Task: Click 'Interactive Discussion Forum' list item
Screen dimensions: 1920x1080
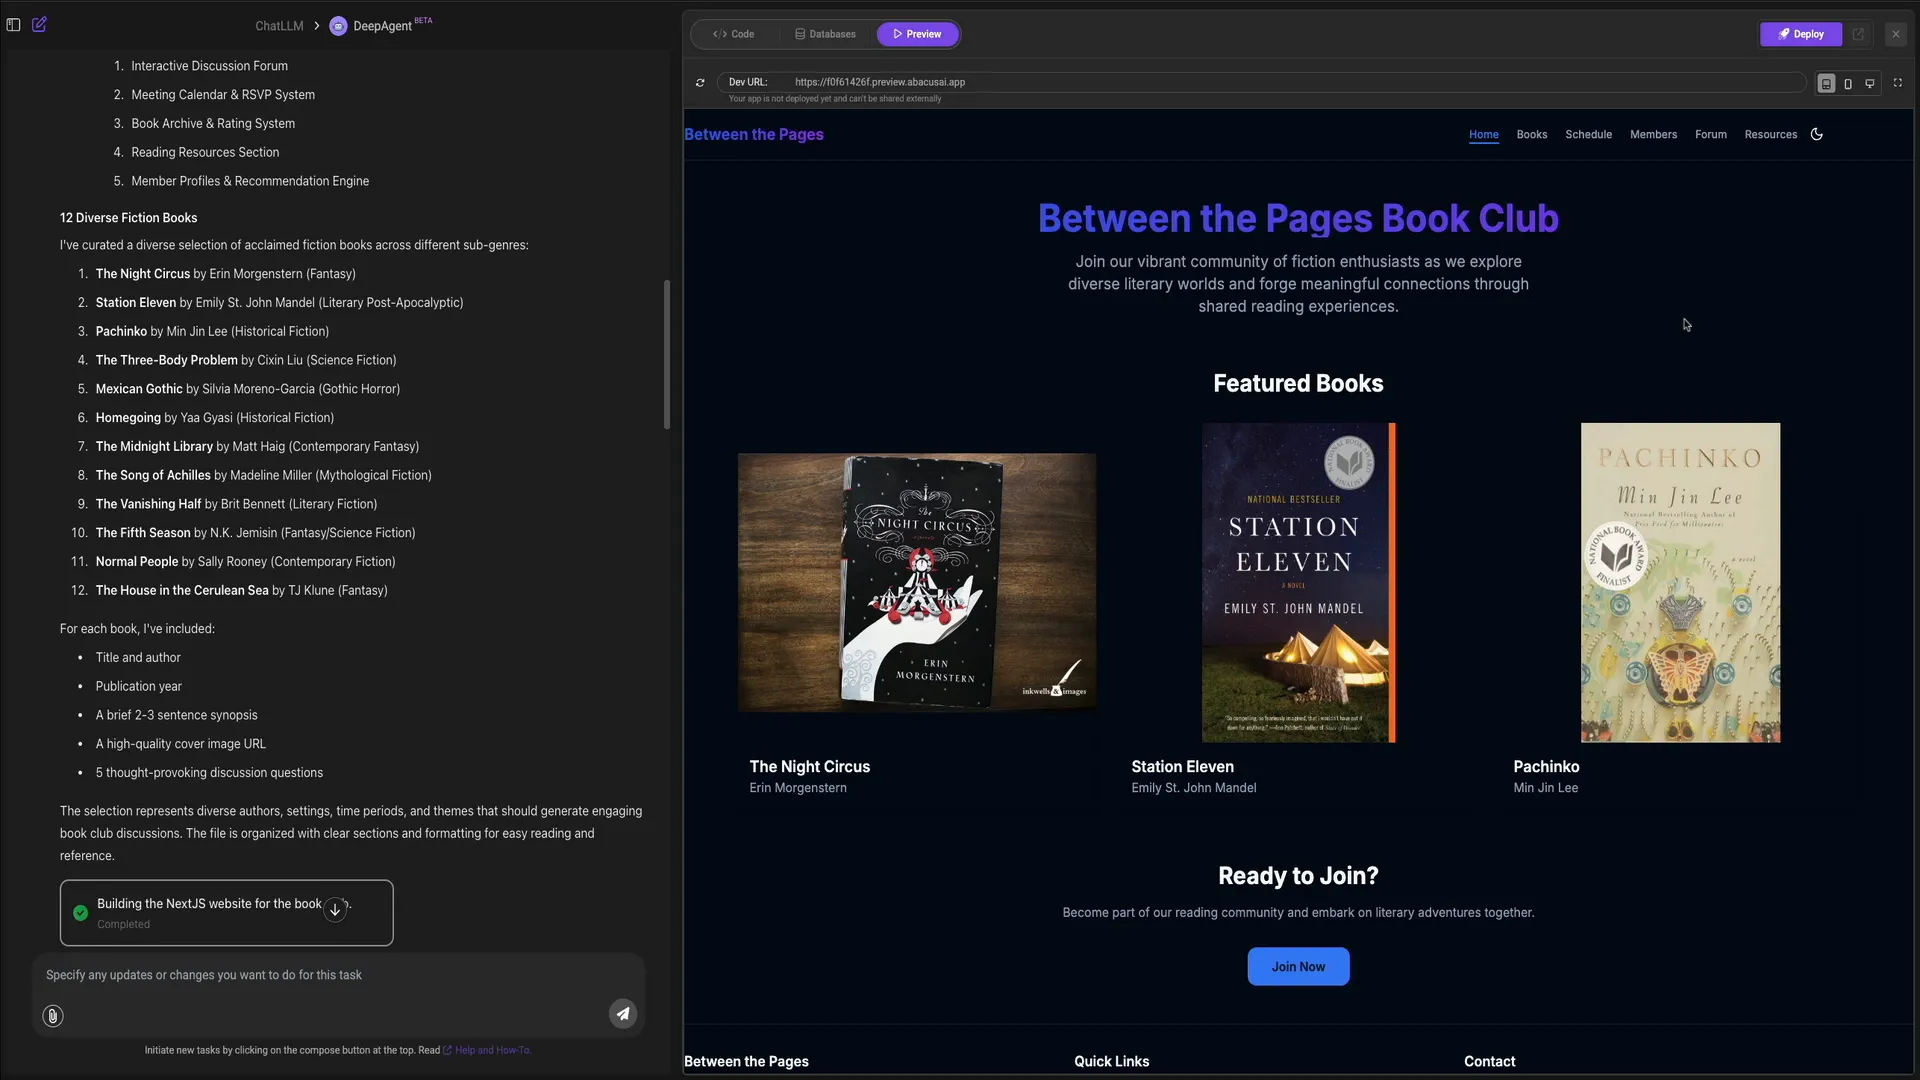Action: 209,66
